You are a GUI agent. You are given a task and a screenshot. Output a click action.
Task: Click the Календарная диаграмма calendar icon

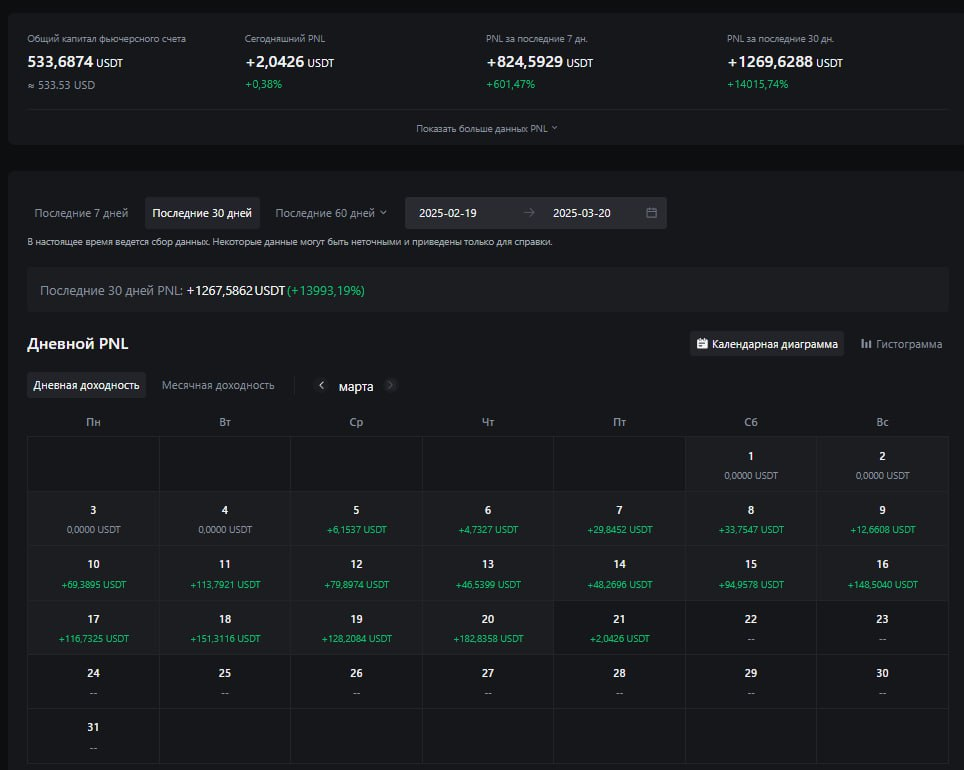tap(703, 344)
